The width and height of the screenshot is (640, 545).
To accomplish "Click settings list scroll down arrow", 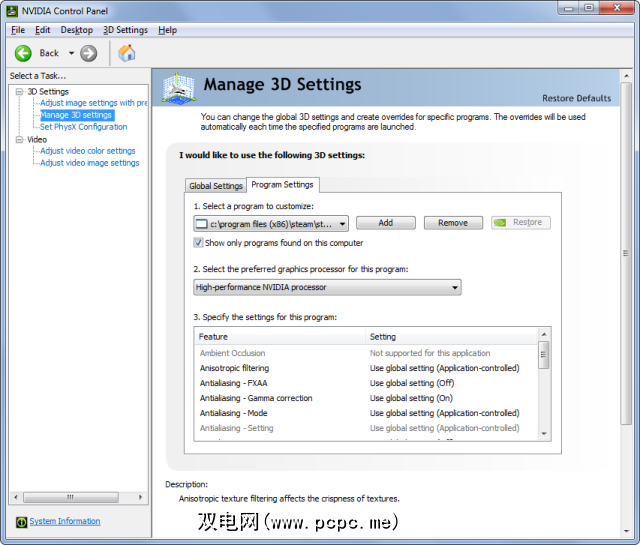I will (x=544, y=434).
